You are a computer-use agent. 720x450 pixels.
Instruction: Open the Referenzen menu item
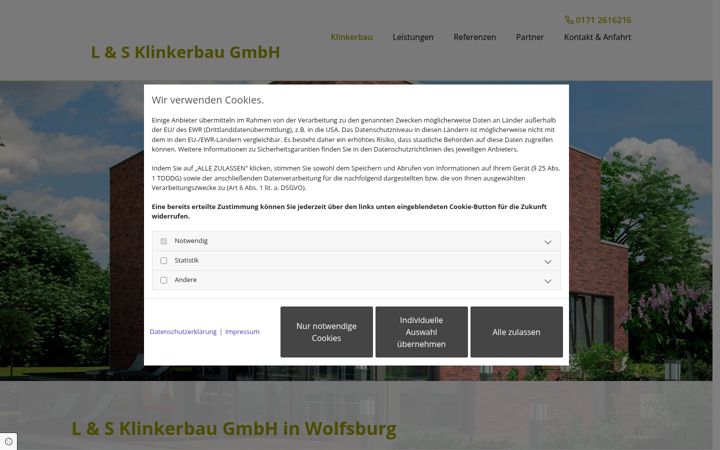(x=475, y=37)
